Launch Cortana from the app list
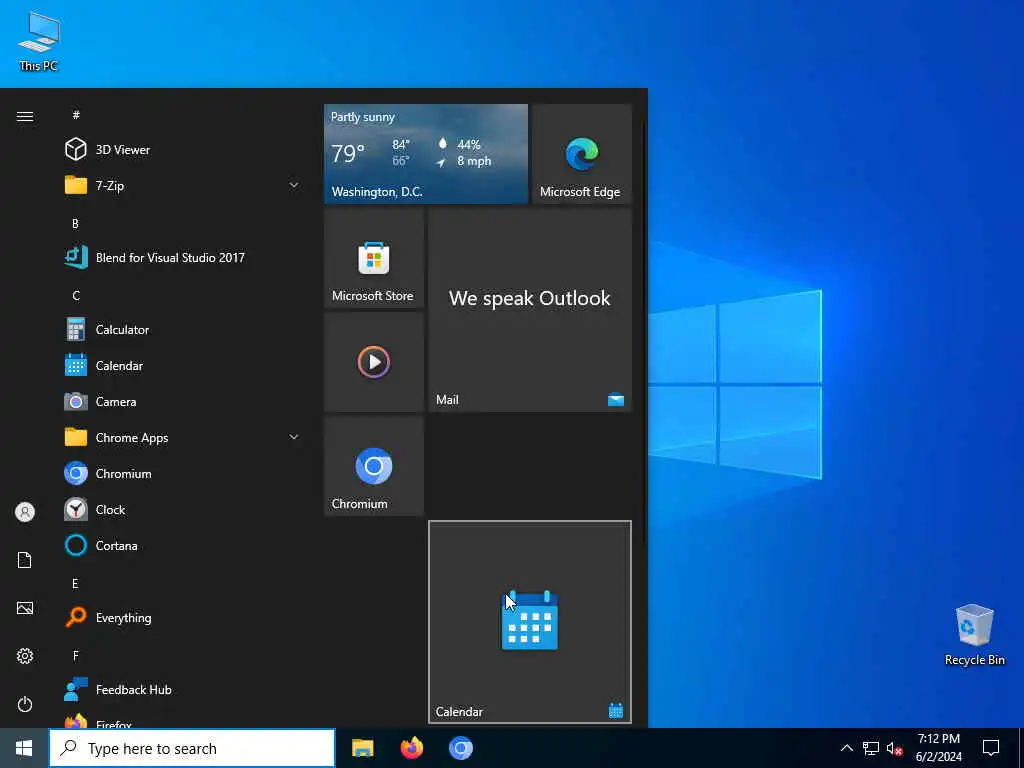This screenshot has height=768, width=1024. point(183,545)
